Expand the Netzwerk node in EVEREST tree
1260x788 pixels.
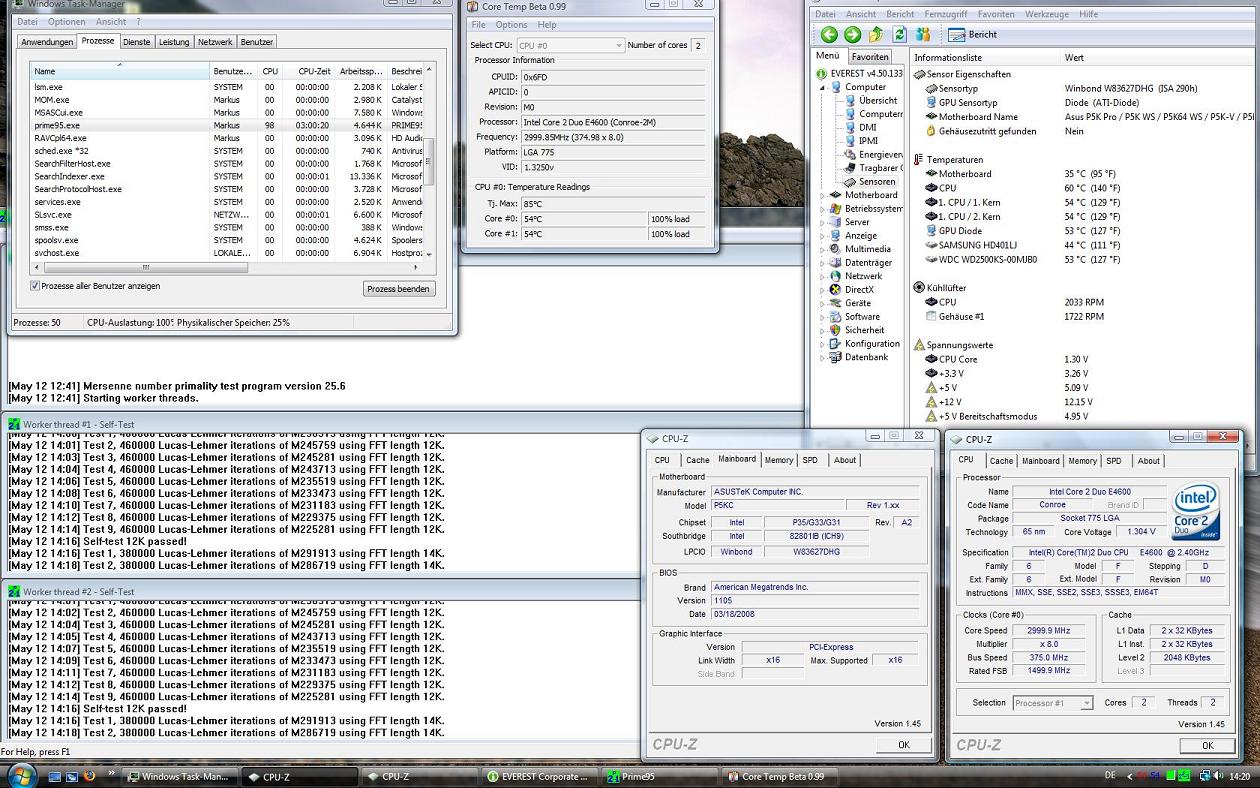824,276
